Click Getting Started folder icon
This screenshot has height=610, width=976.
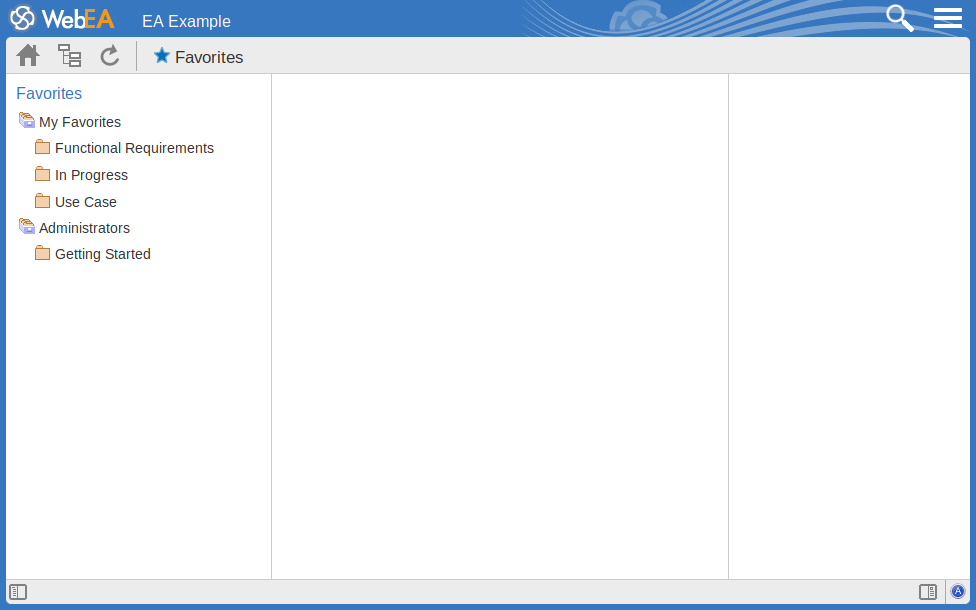click(42, 253)
